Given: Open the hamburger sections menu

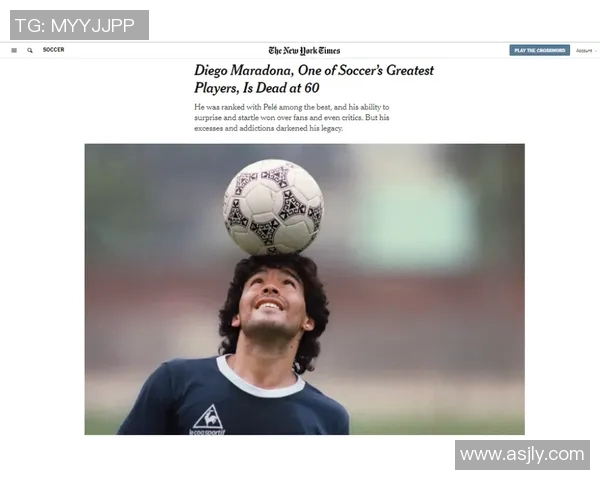Looking at the screenshot, I should pos(14,50).
